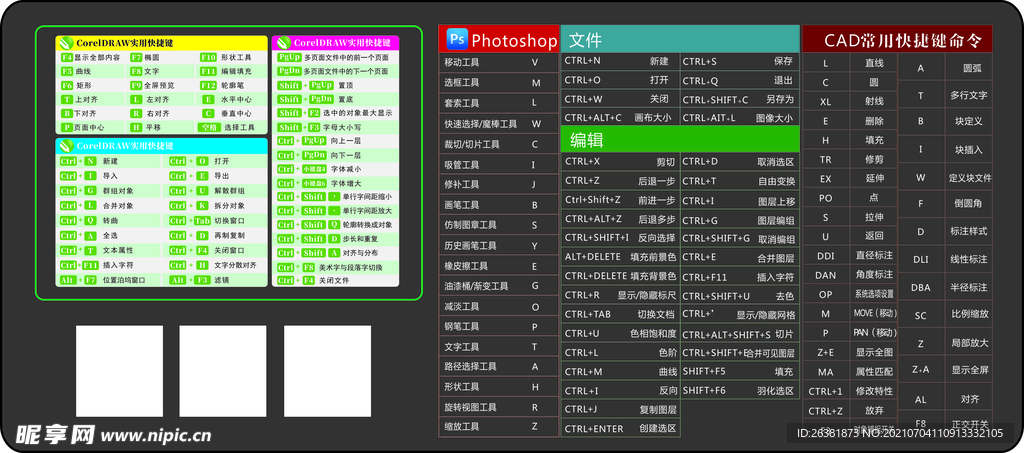Click the 小键盘6 badge beside 字体增大
Screen dimensions: 1024x453
(313, 183)
